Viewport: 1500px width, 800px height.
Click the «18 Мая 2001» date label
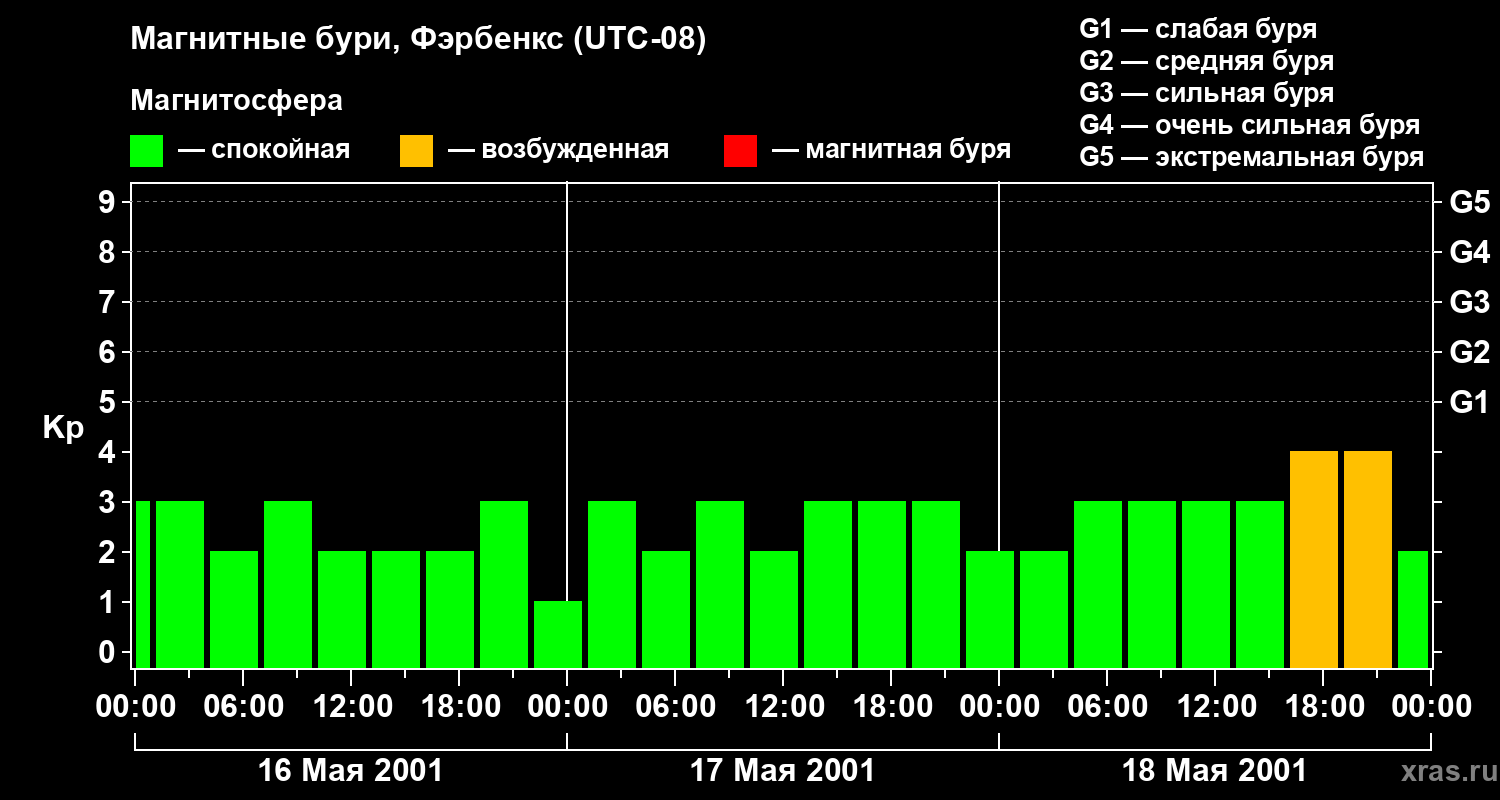(1214, 771)
